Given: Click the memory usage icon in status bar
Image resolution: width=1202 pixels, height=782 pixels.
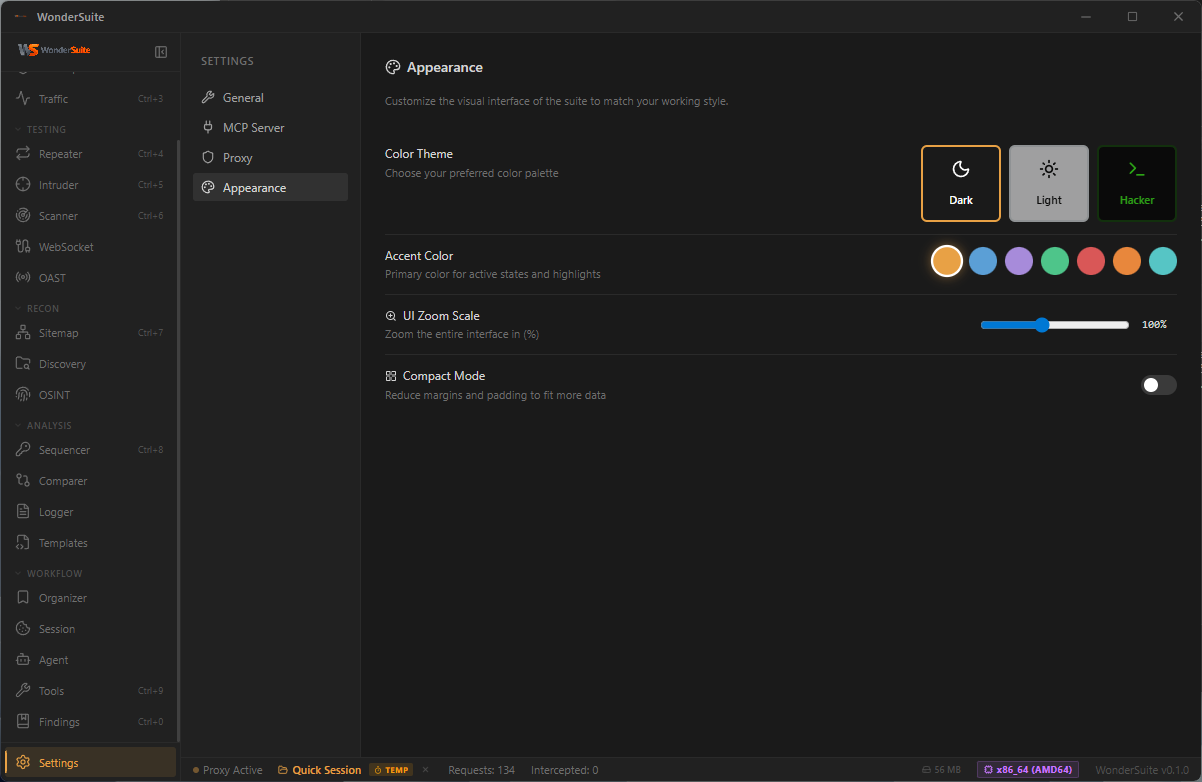Looking at the screenshot, I should point(926,770).
